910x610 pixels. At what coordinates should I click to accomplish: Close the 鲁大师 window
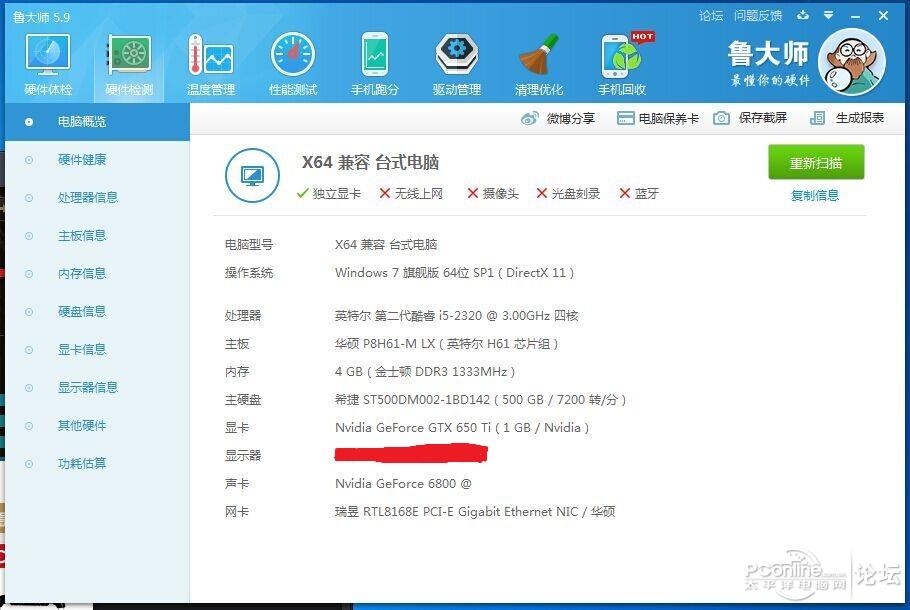(x=883, y=16)
